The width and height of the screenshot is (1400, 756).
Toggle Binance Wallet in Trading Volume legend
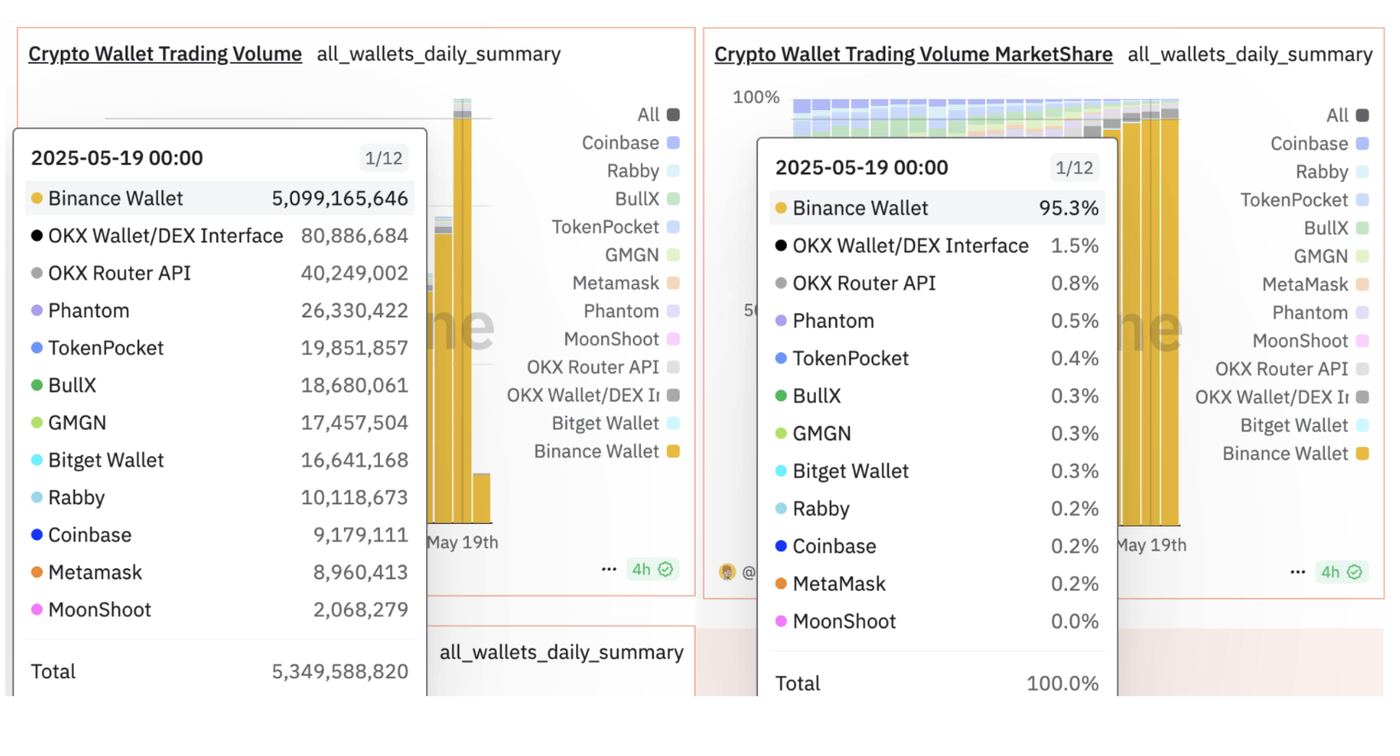pyautogui.click(x=607, y=451)
